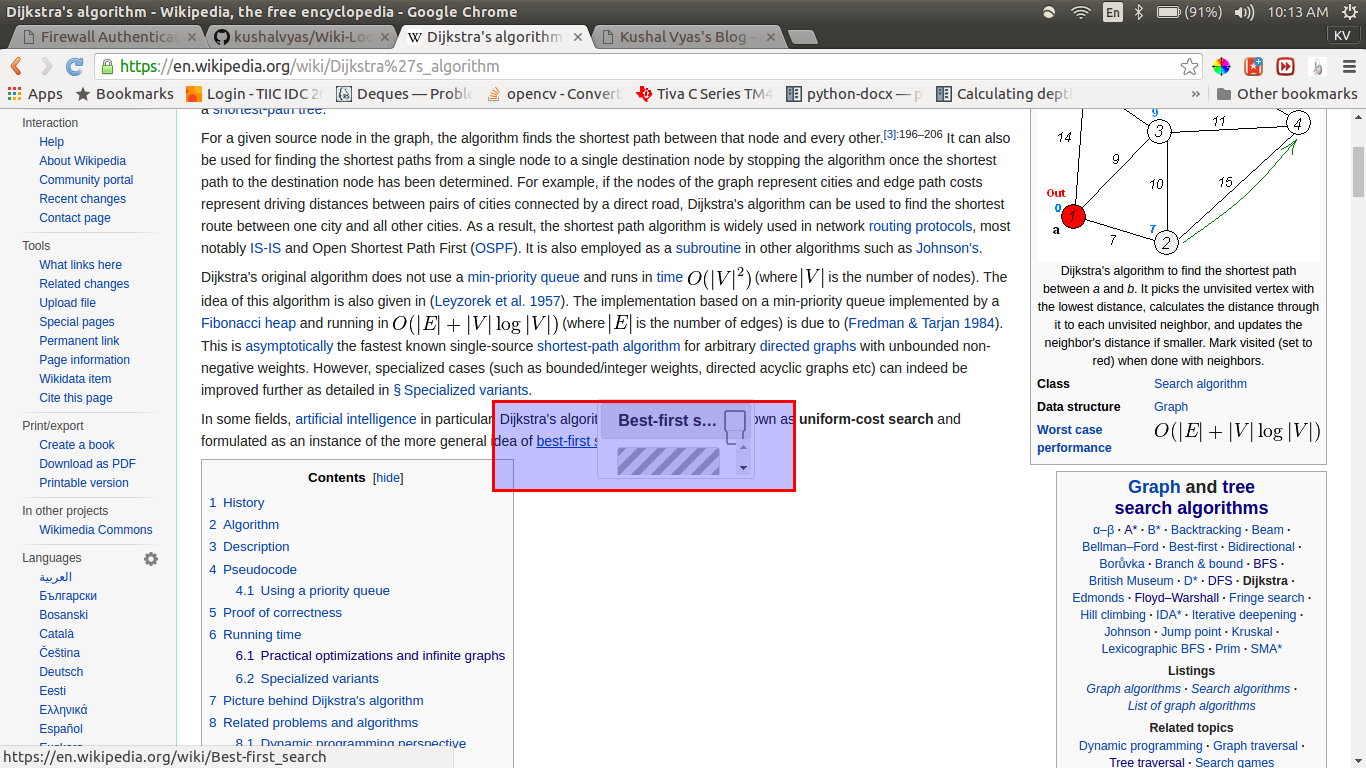This screenshot has height=768, width=1366.
Task: Open the Chrome menu button
Action: [x=1349, y=67]
